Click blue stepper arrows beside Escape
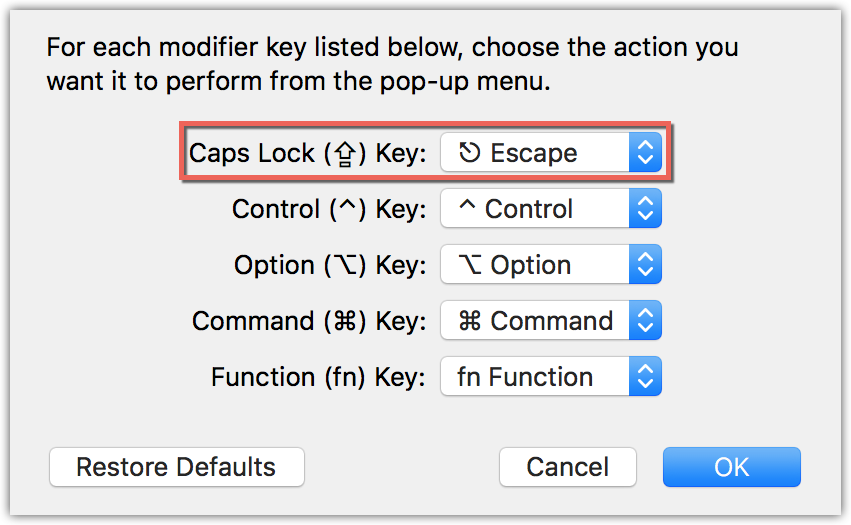 (x=645, y=153)
